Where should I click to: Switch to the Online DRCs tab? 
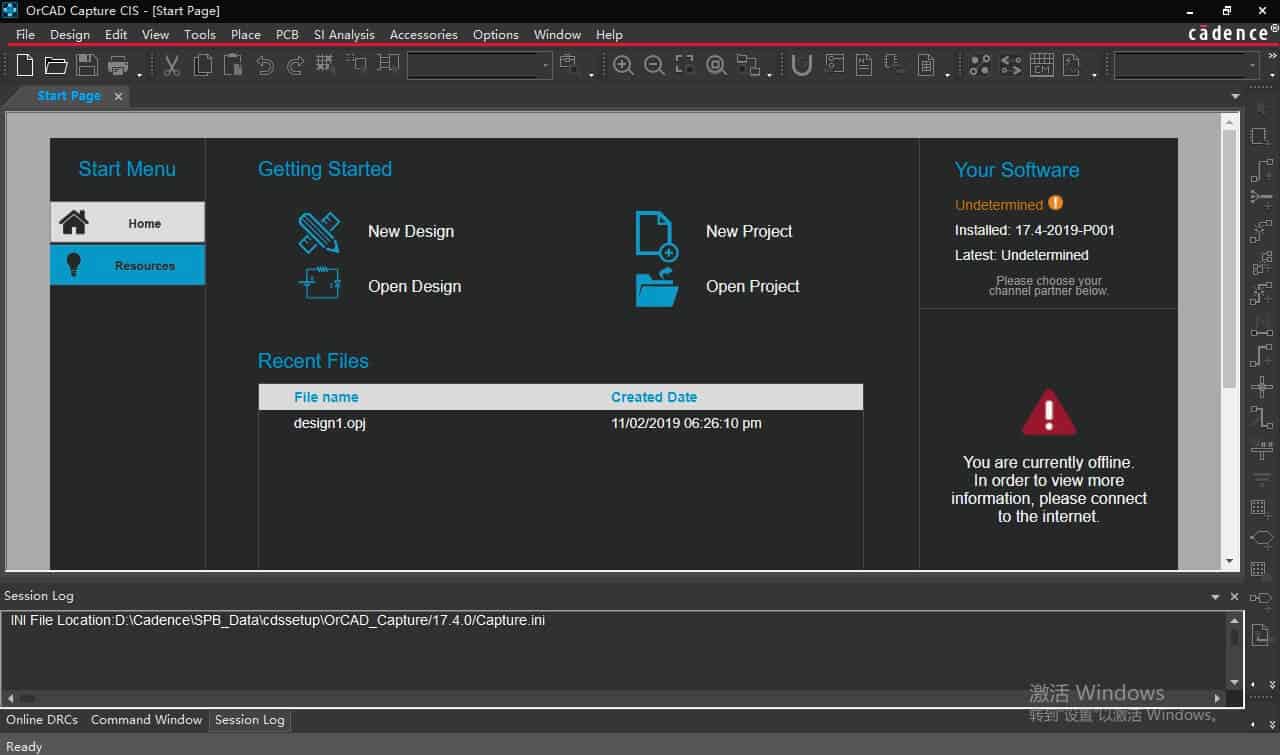pos(42,720)
